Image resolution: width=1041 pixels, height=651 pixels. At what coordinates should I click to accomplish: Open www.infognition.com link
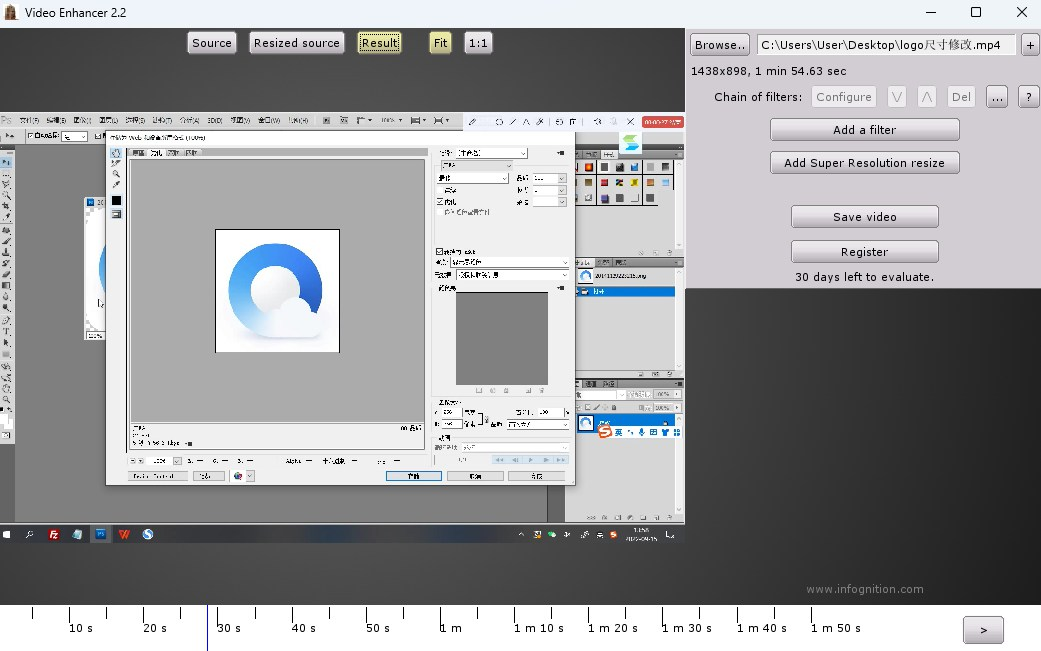pyautogui.click(x=864, y=589)
